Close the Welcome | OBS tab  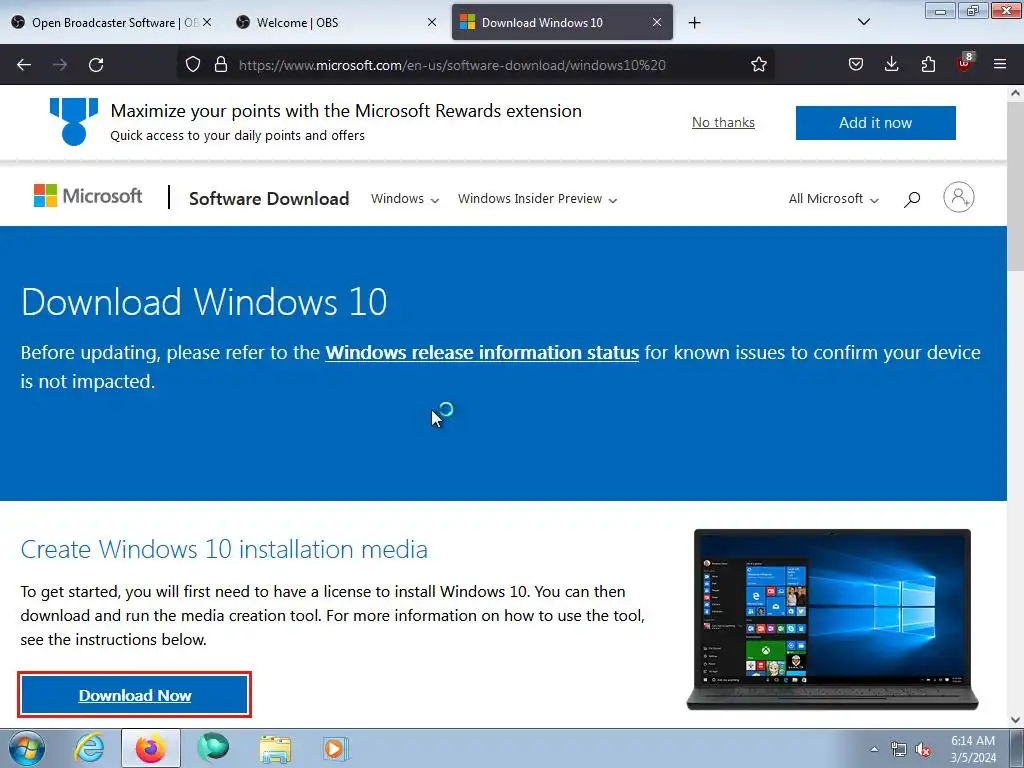(432, 22)
